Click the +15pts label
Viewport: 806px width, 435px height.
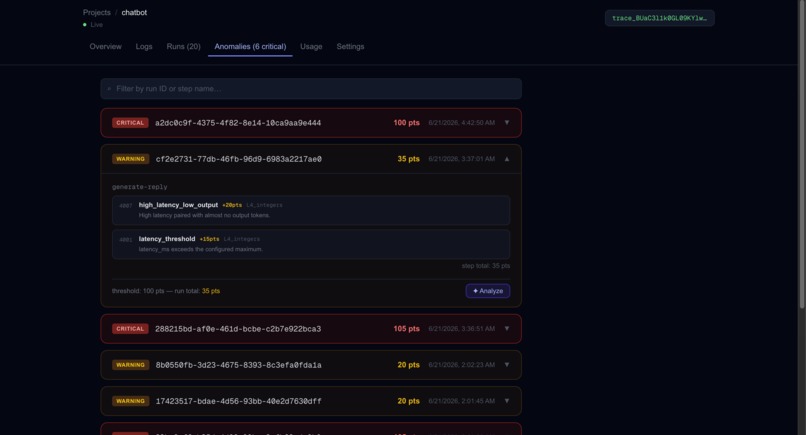209,239
